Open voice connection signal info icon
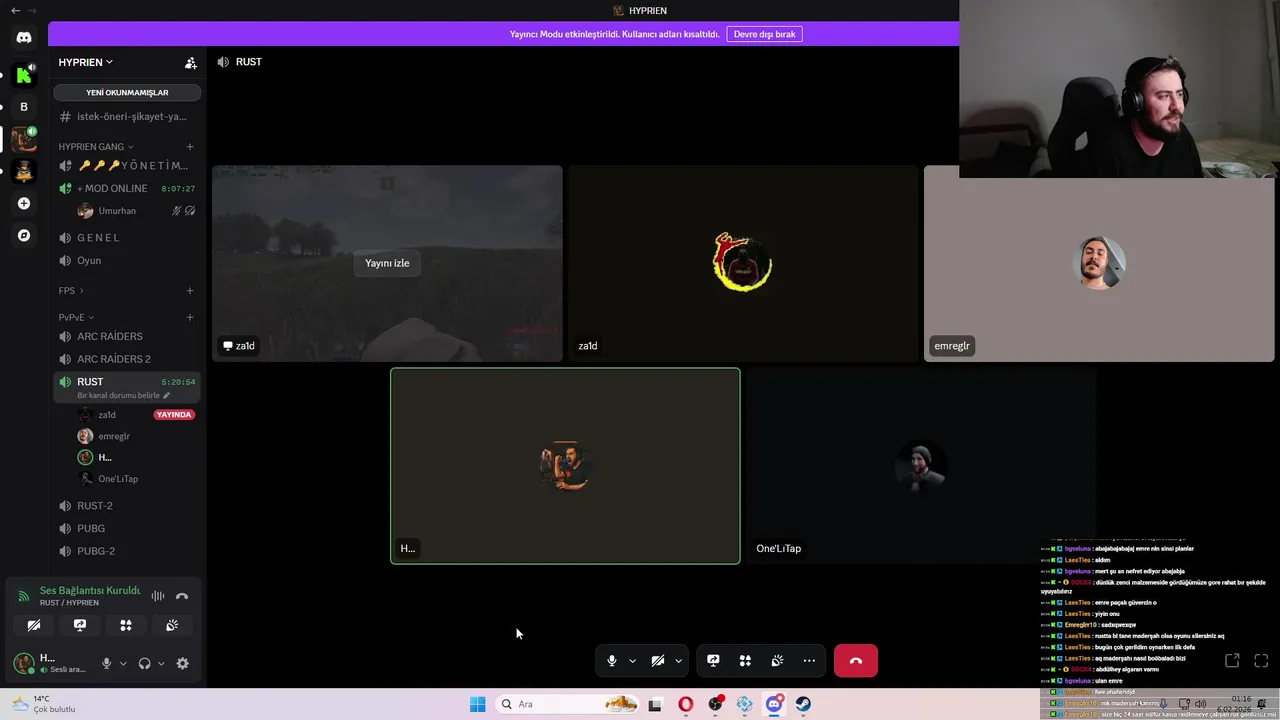This screenshot has width=1280, height=720. [x=24, y=596]
